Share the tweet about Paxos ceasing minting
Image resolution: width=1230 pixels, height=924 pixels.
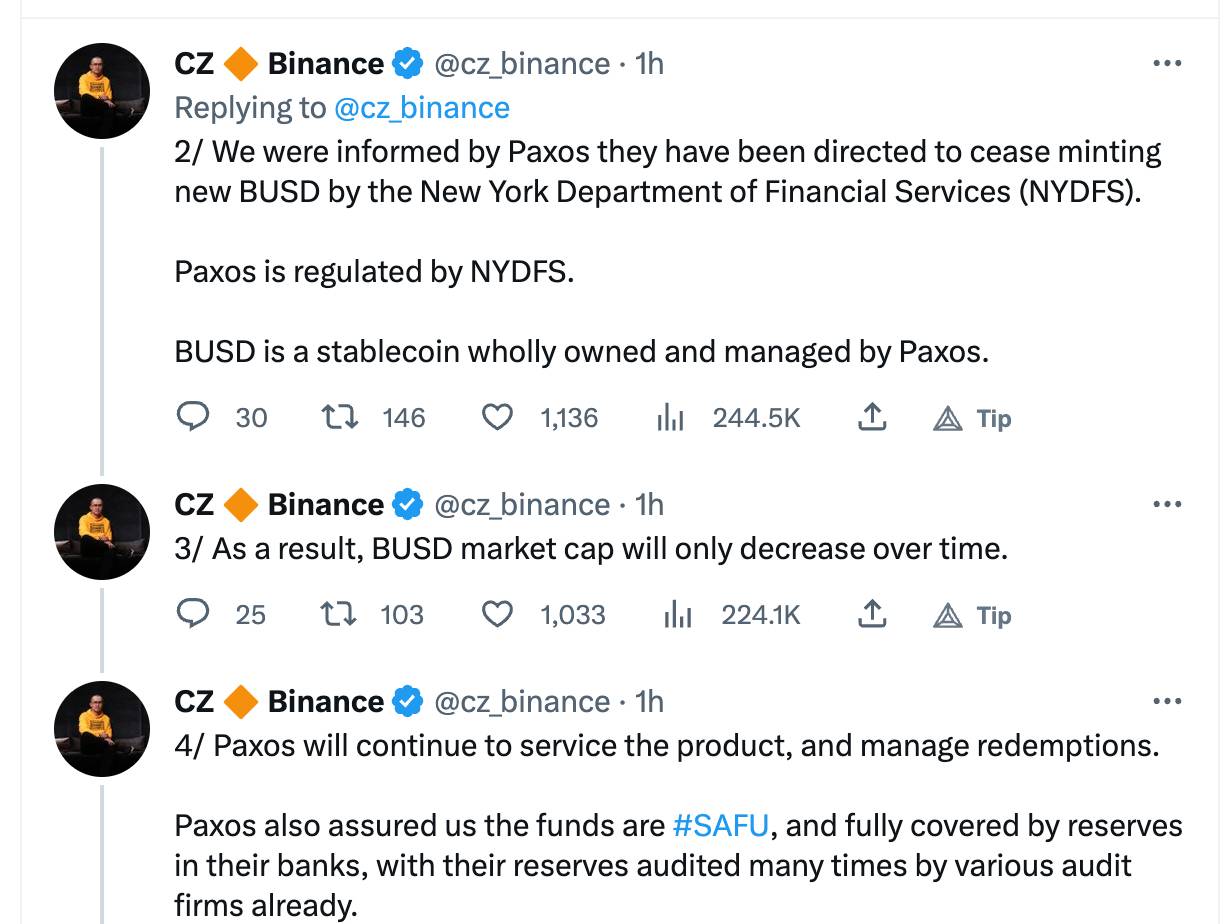click(x=872, y=417)
